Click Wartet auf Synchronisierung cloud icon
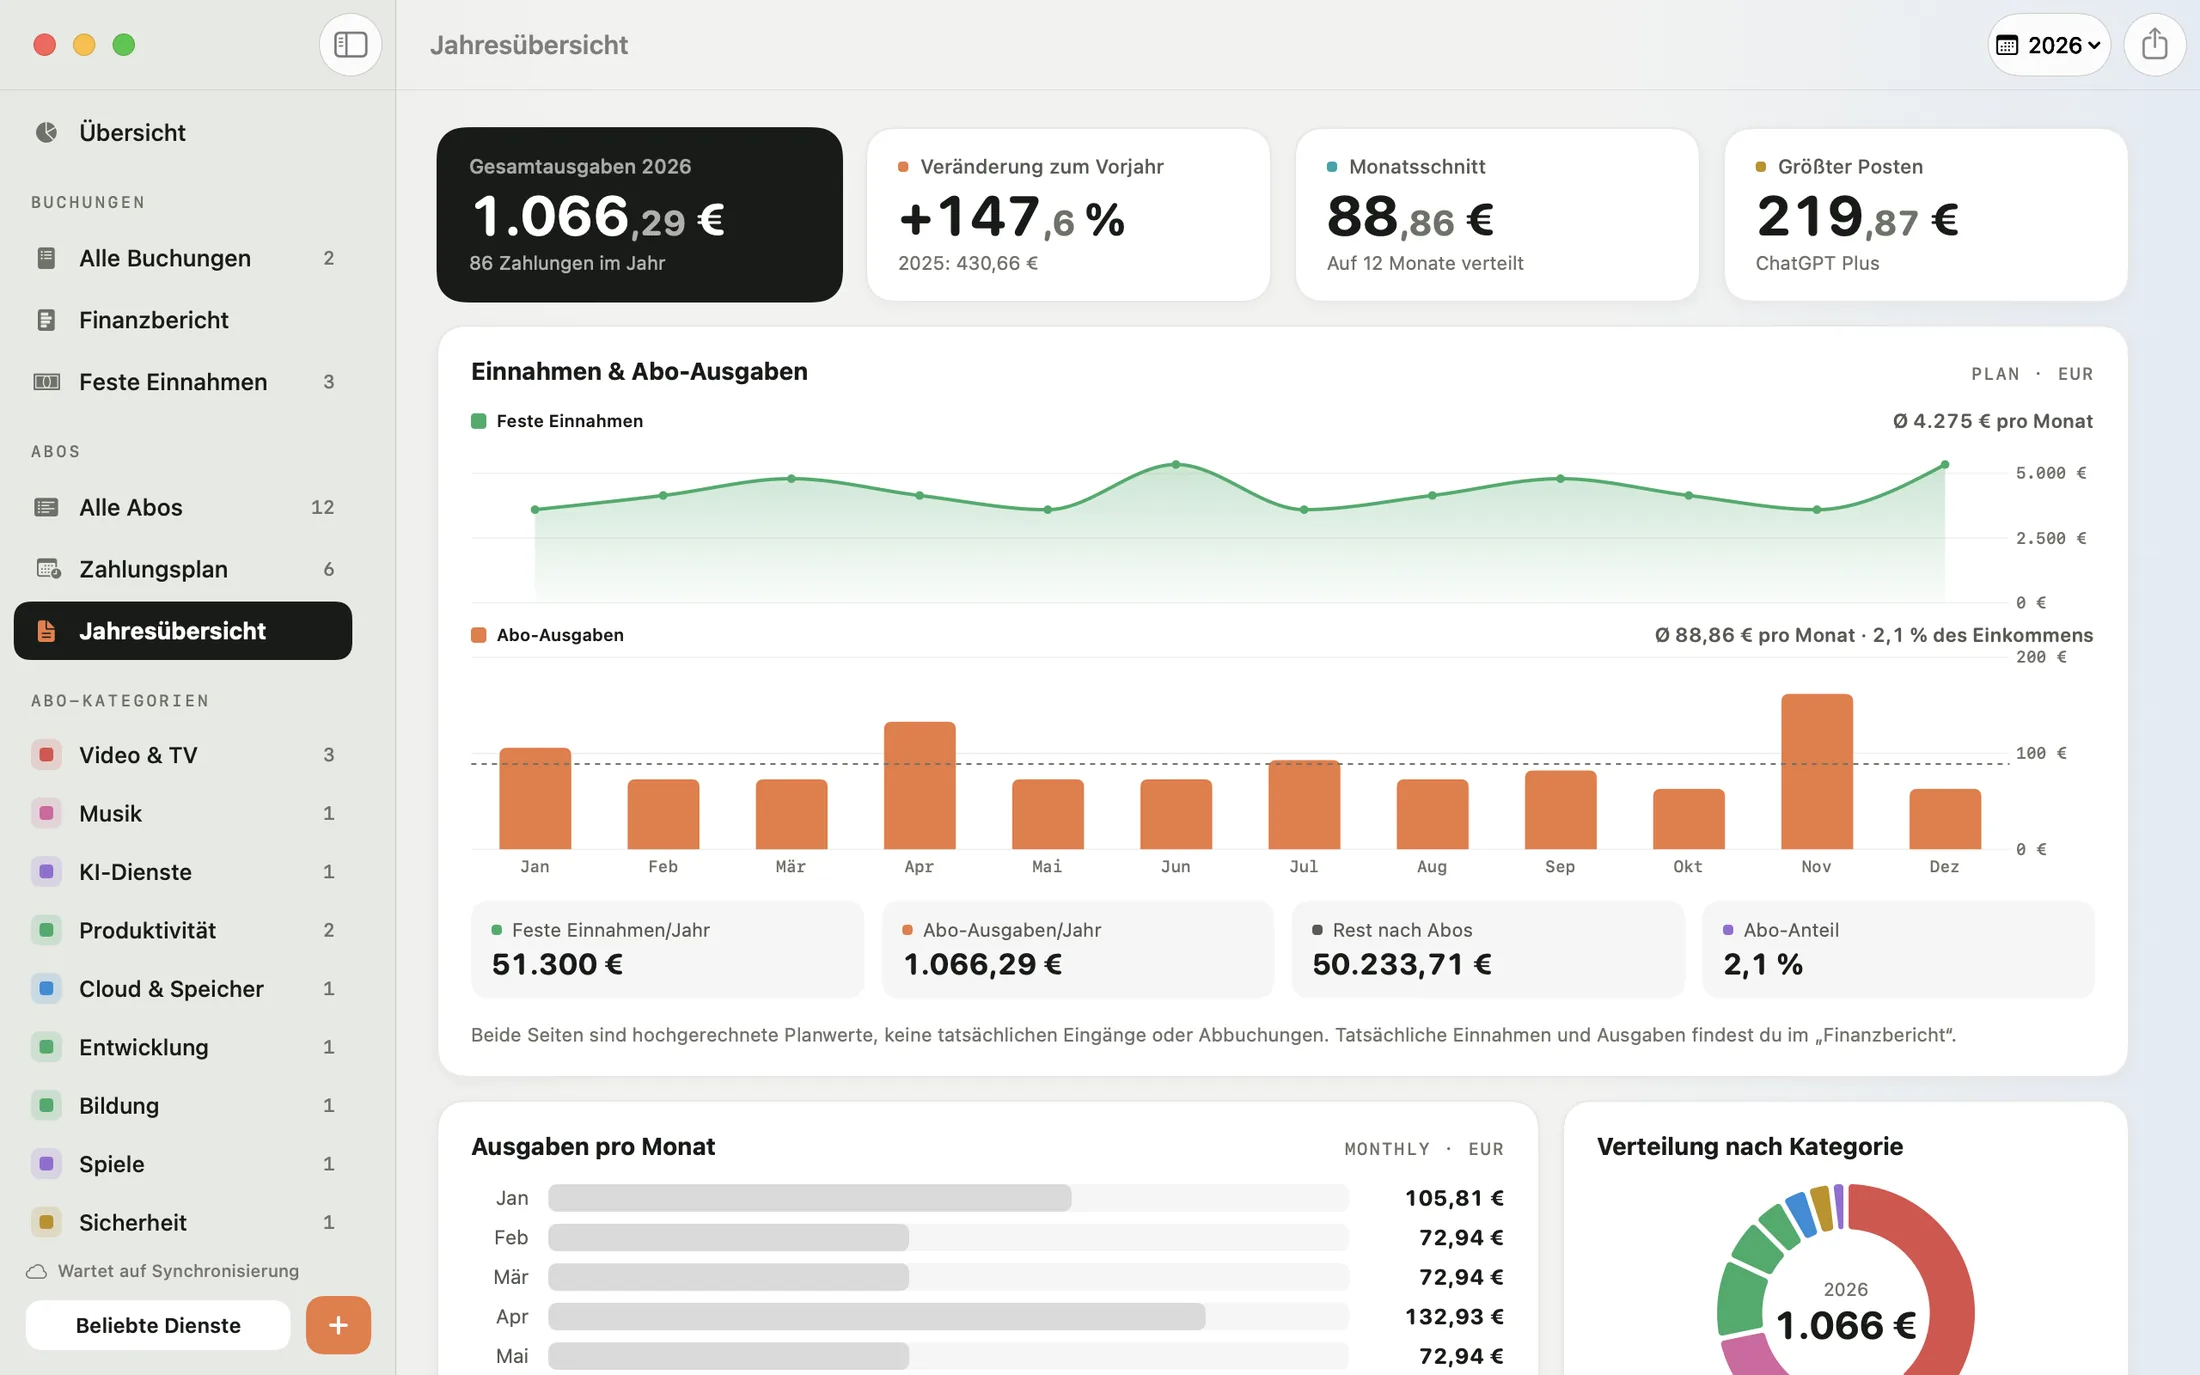 (37, 1271)
